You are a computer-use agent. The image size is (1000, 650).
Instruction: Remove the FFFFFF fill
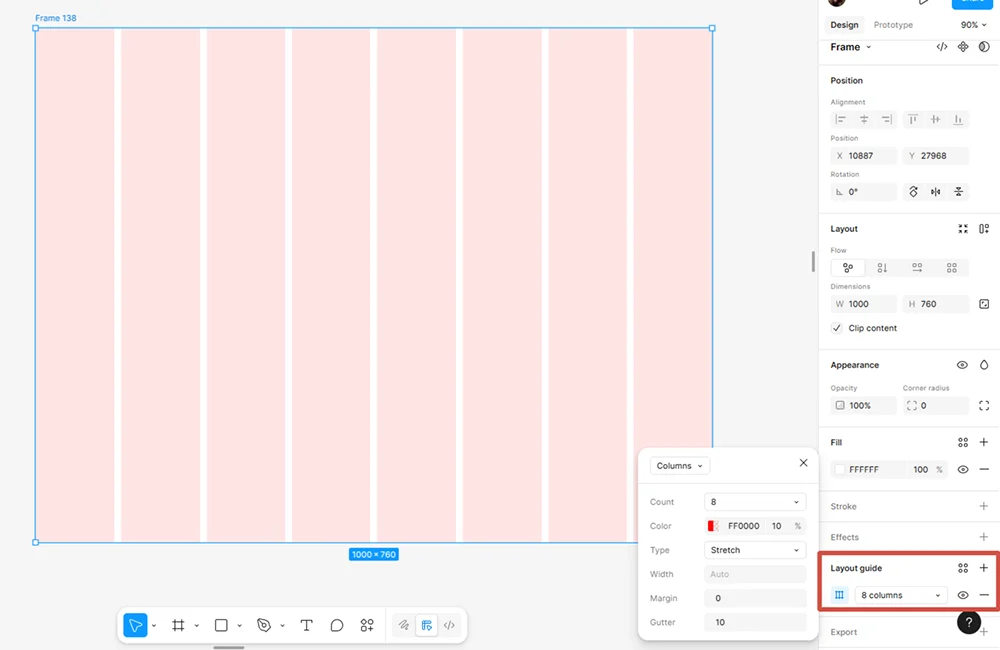pyautogui.click(x=984, y=469)
